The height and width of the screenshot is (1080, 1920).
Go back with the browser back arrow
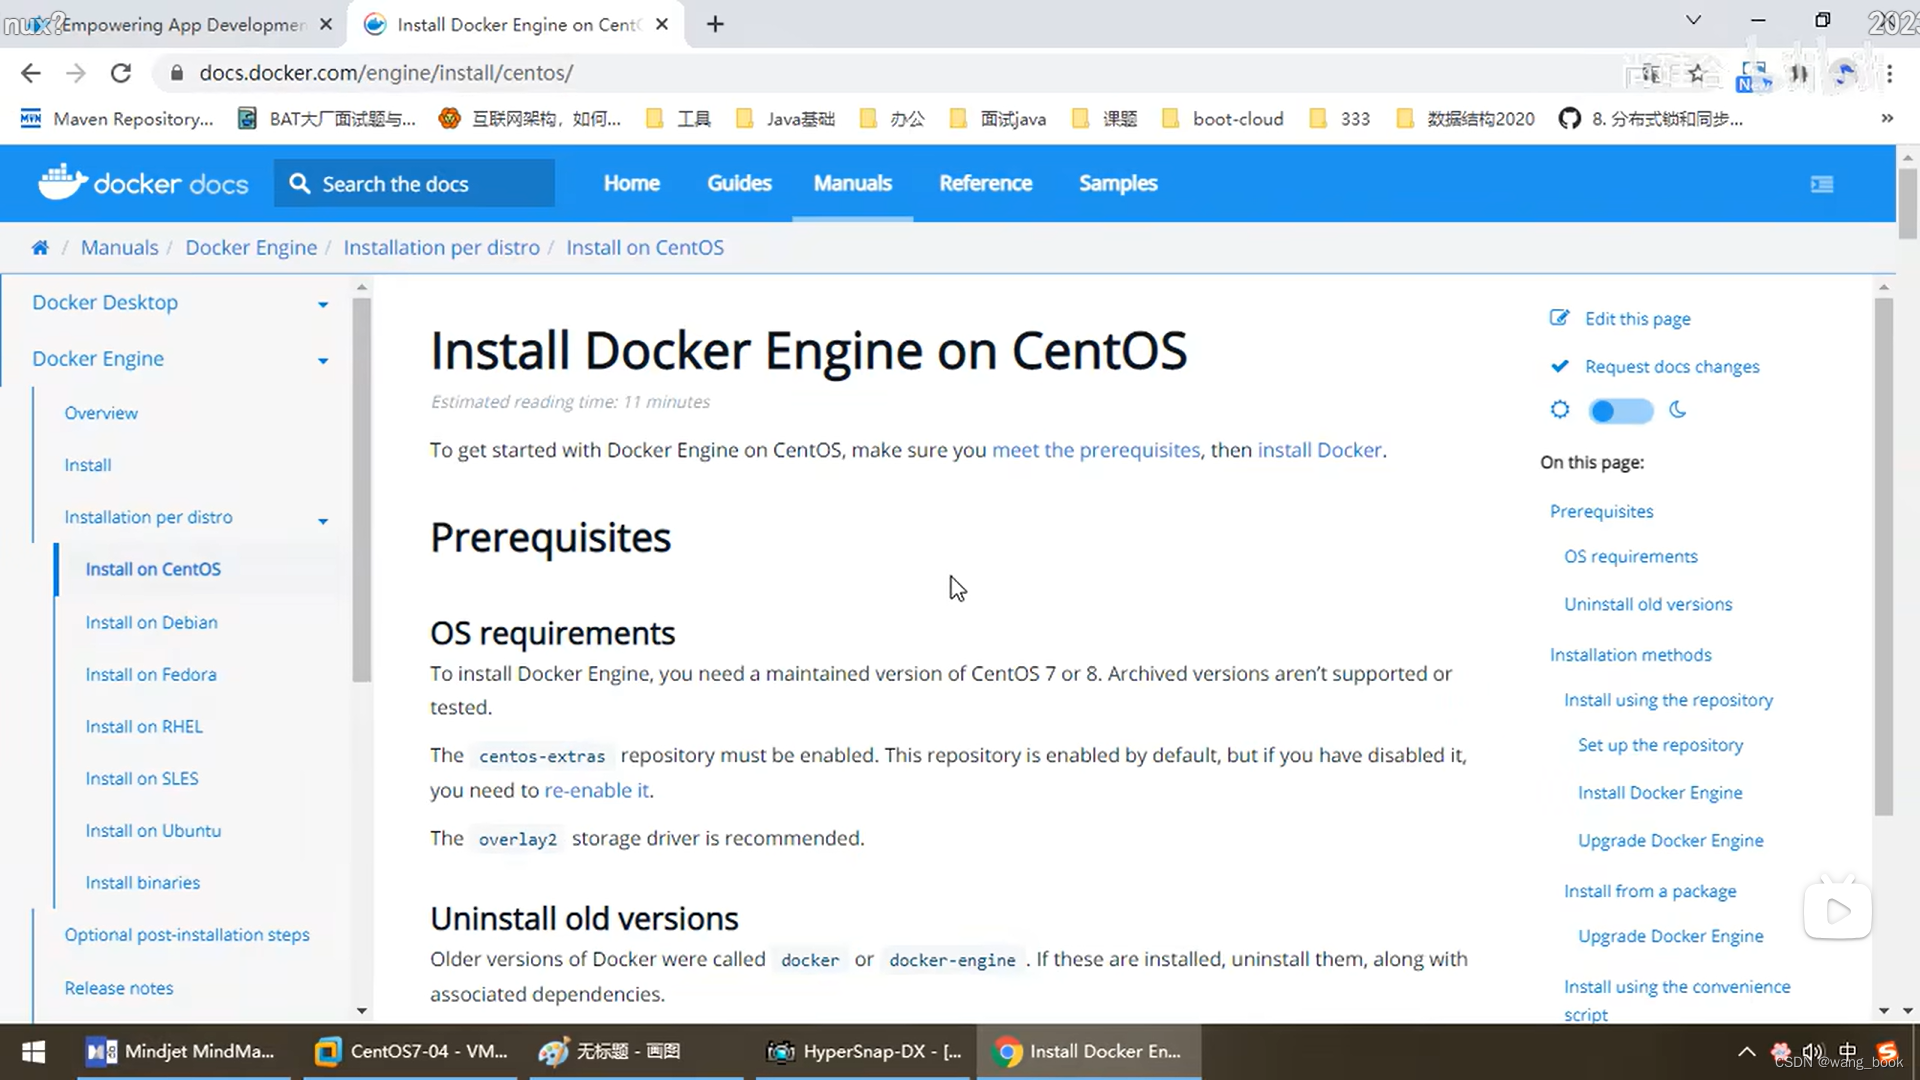[31, 73]
